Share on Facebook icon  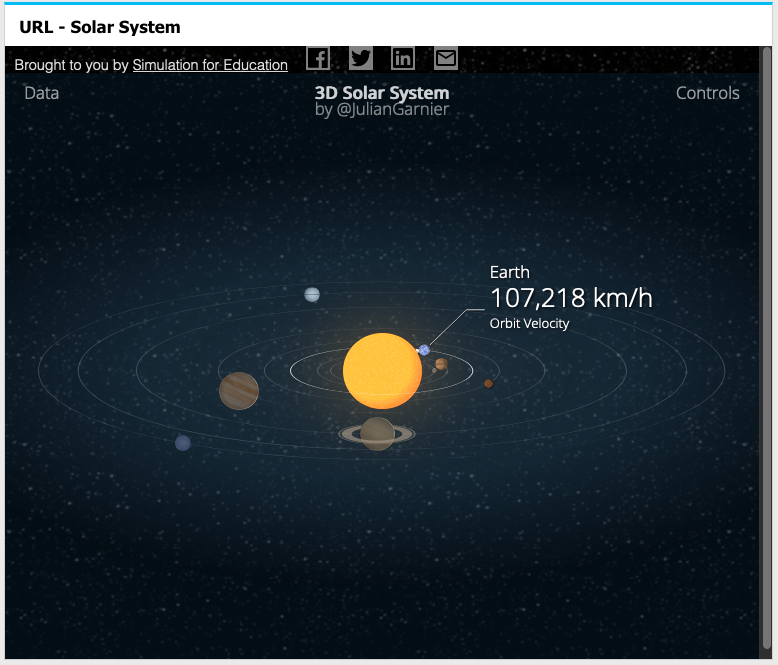tap(318, 59)
